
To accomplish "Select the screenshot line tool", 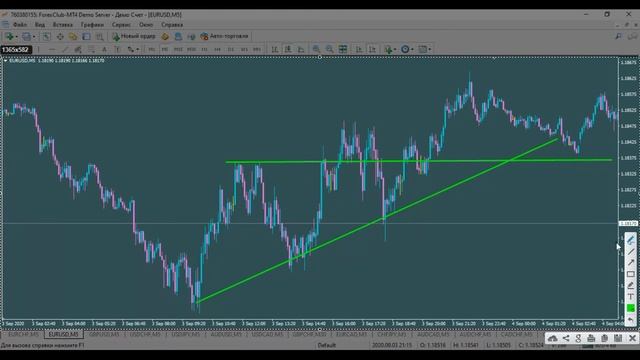I will pos(631,251).
